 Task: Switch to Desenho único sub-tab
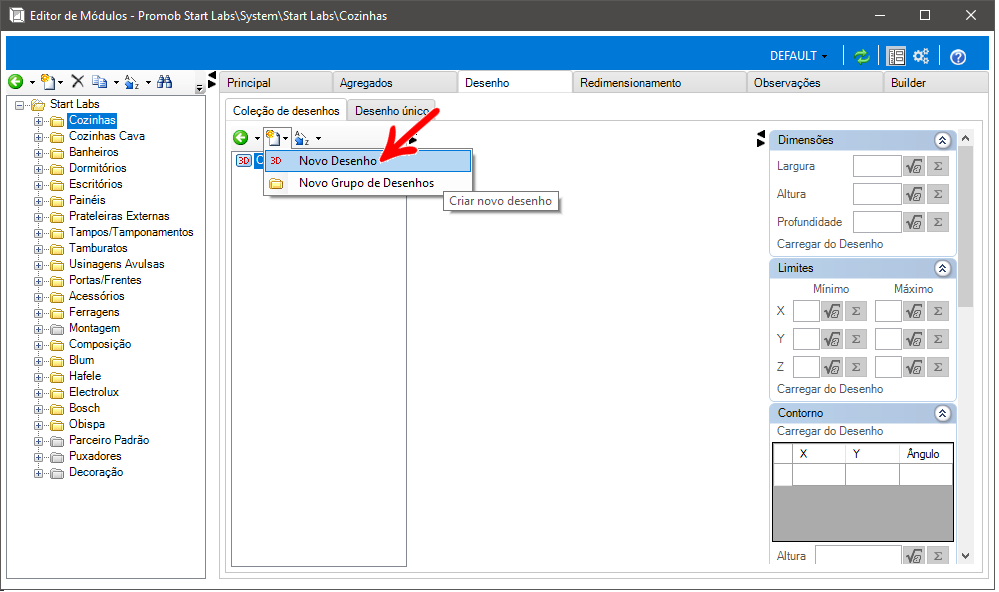[x=392, y=111]
